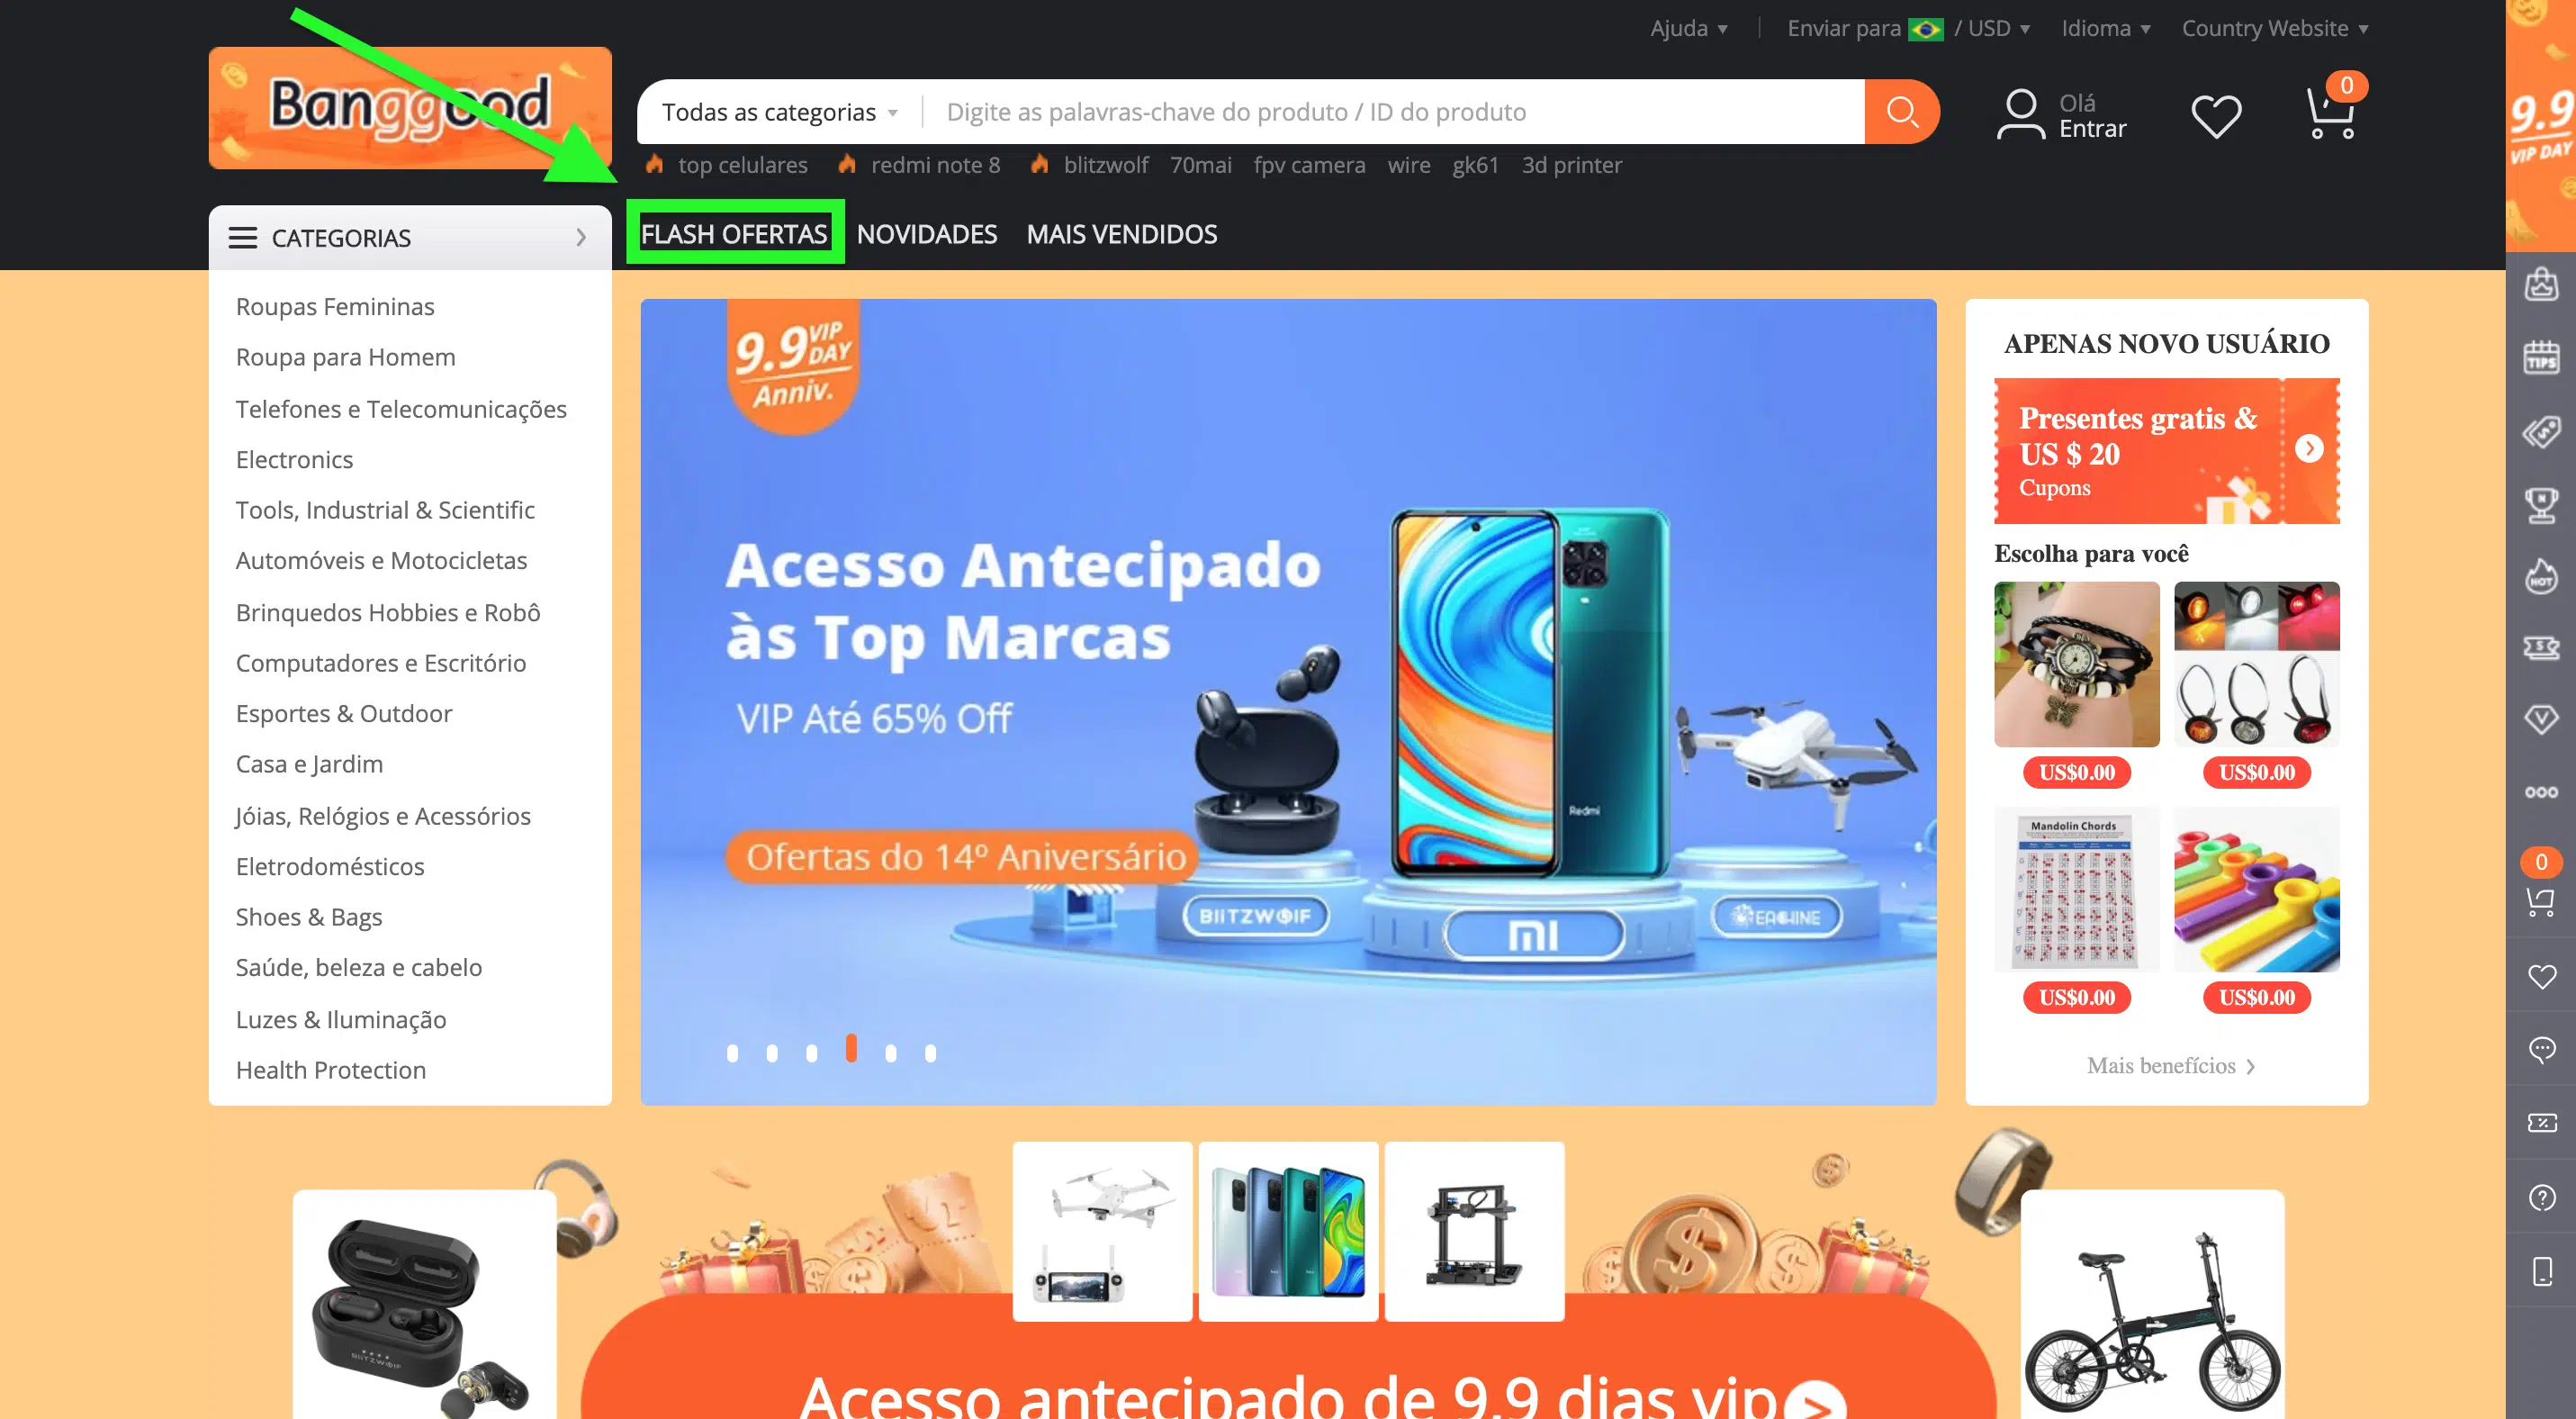Click the Telefones e Telecomunicações category link

pyautogui.click(x=400, y=407)
